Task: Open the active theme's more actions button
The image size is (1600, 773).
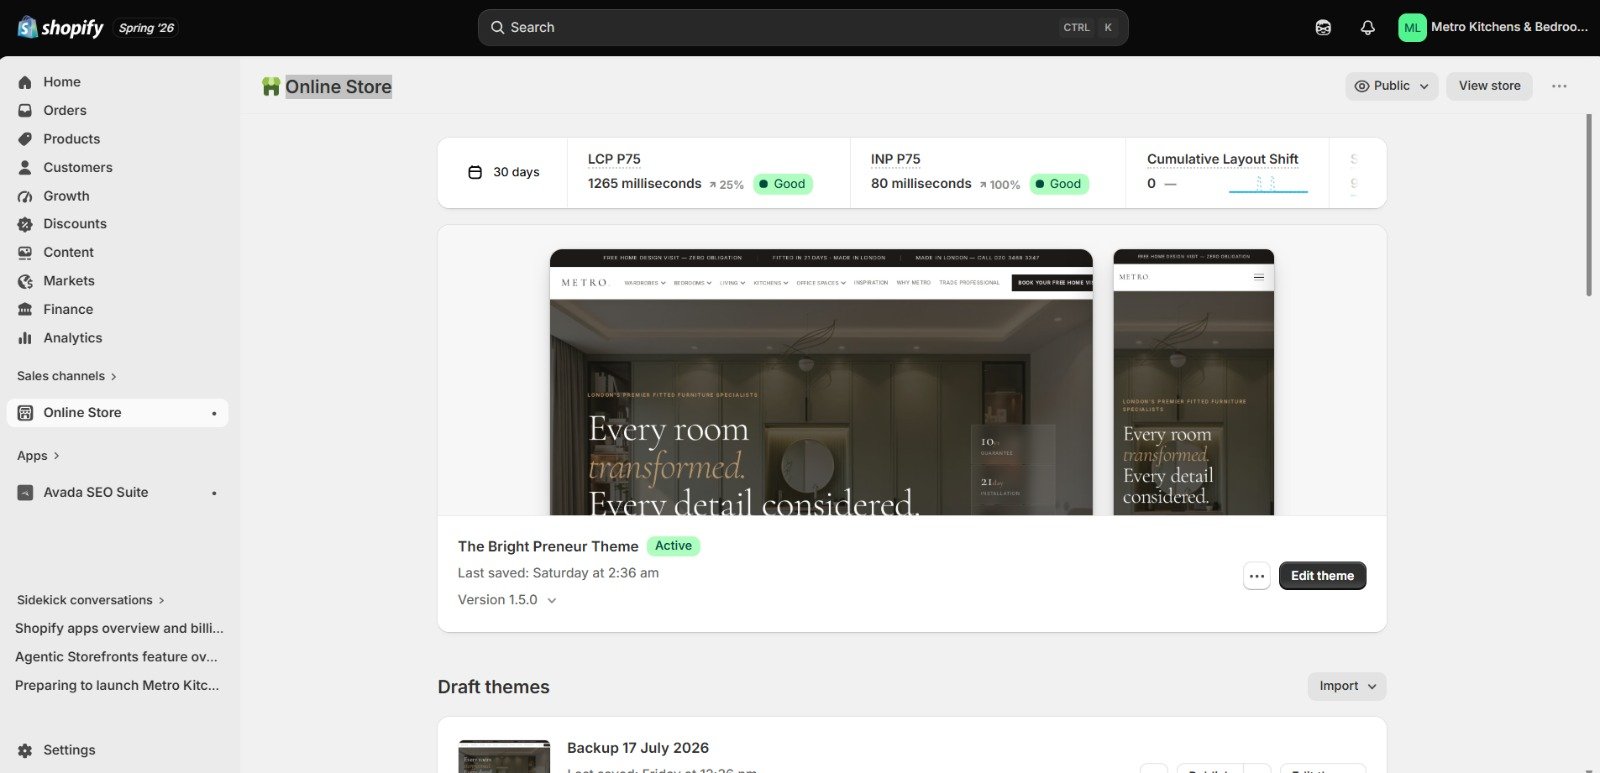Action: tap(1257, 576)
